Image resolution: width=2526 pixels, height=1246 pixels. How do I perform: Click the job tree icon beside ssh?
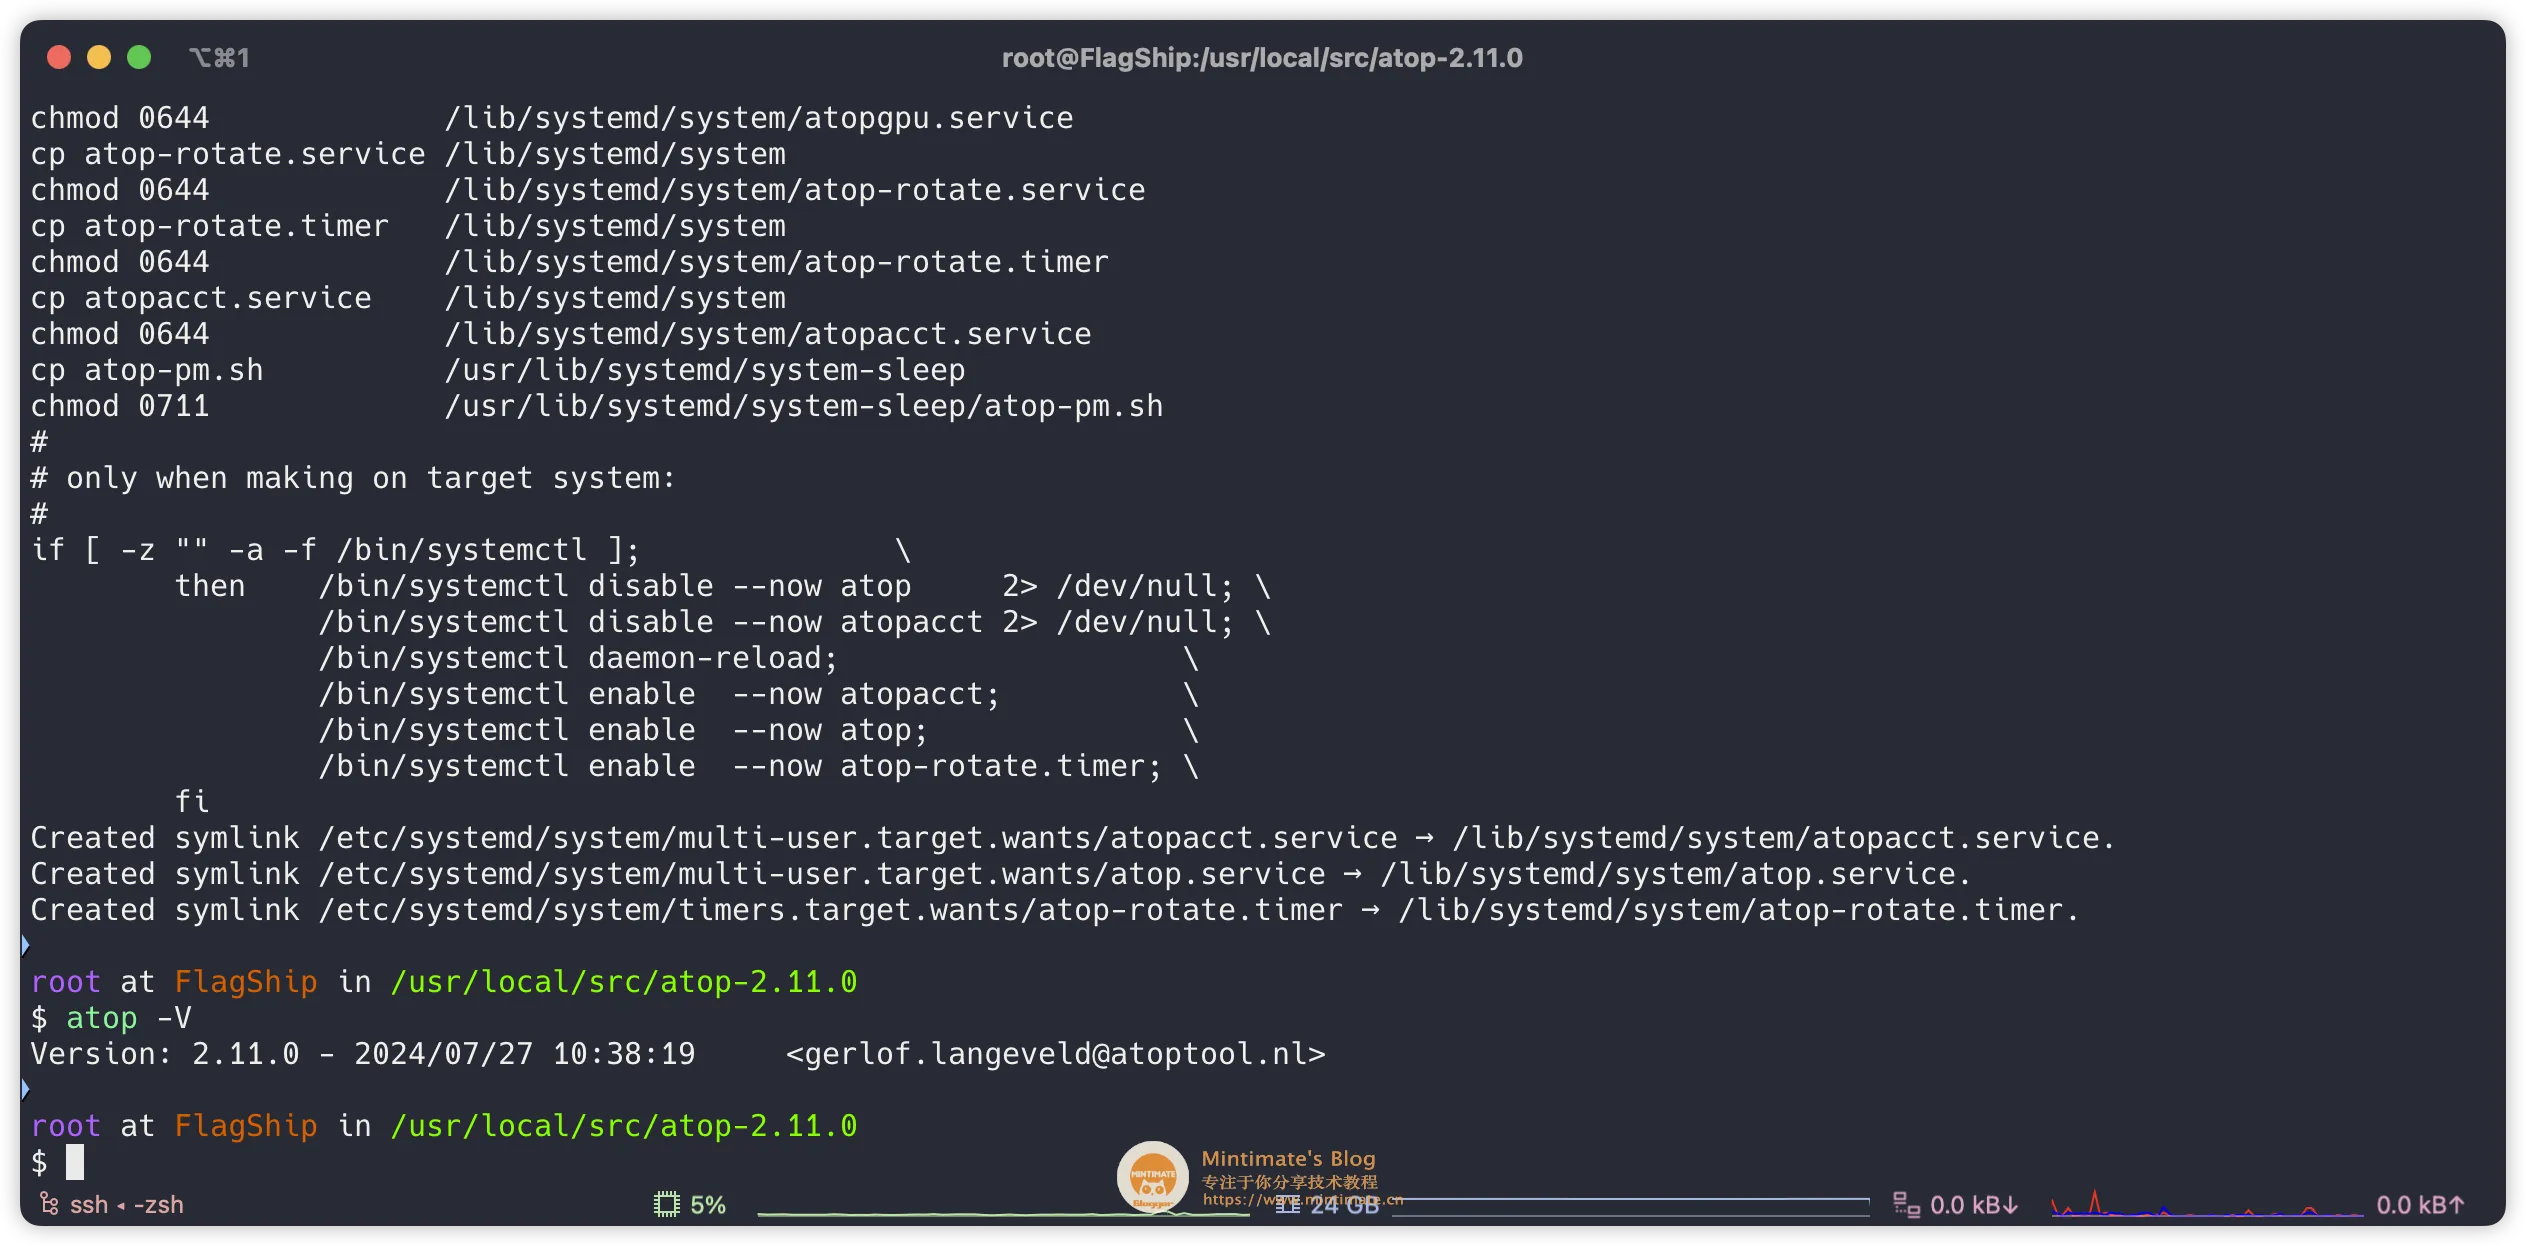pos(48,1204)
